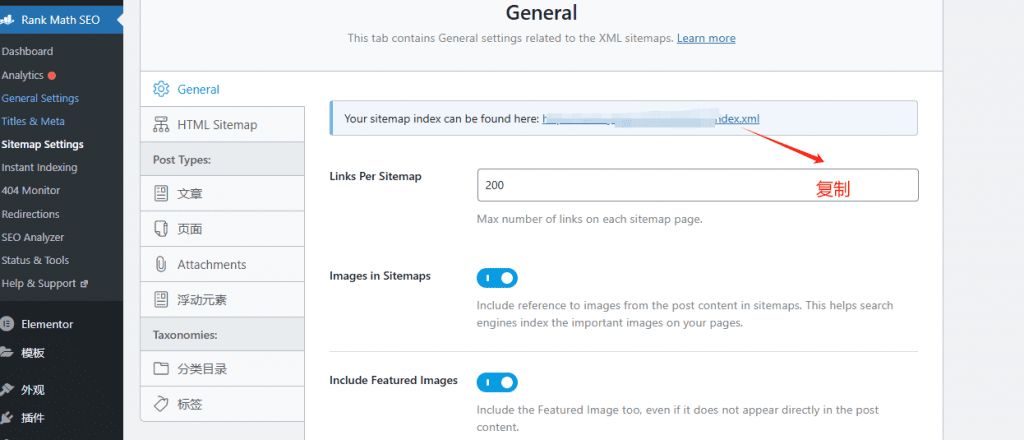Click the Attachments paperclip icon
This screenshot has width=1024, height=440.
click(x=161, y=265)
